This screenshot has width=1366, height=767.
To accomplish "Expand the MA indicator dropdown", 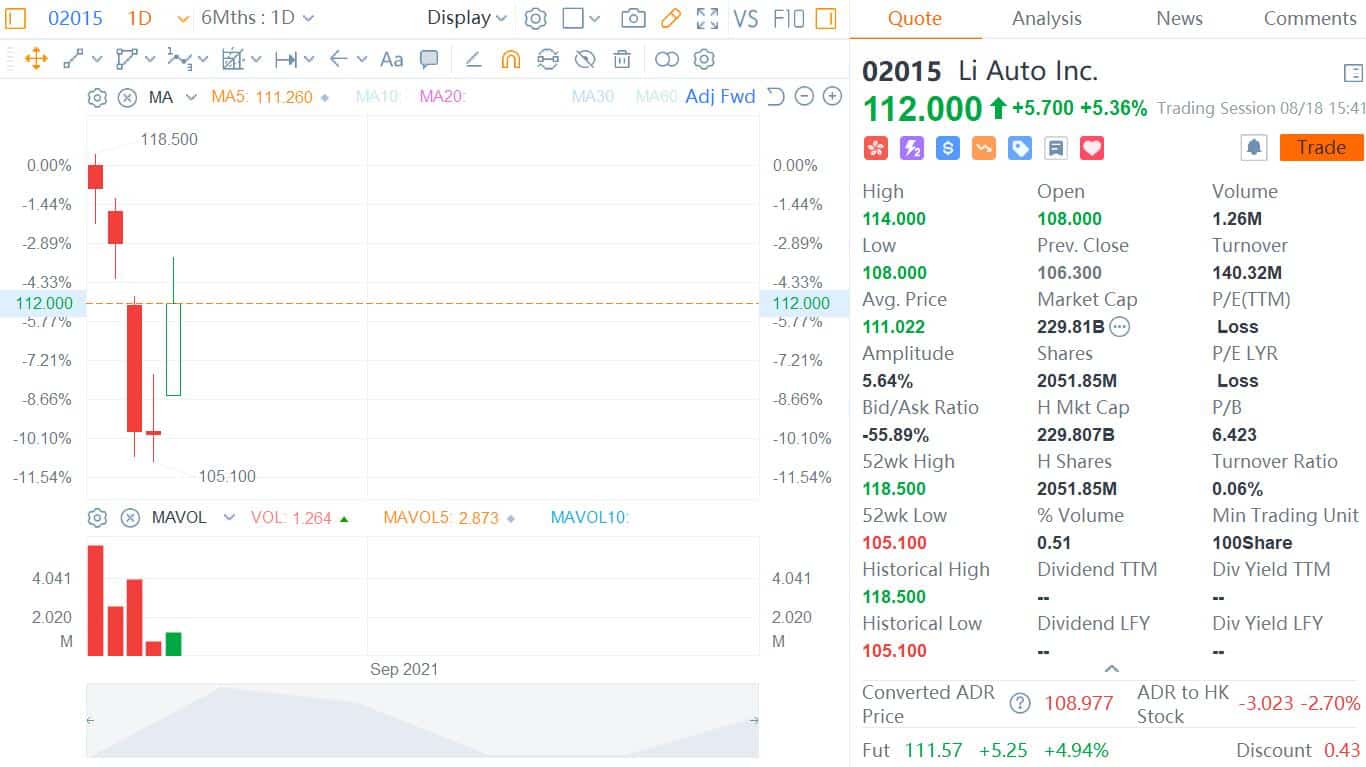I will 190,97.
